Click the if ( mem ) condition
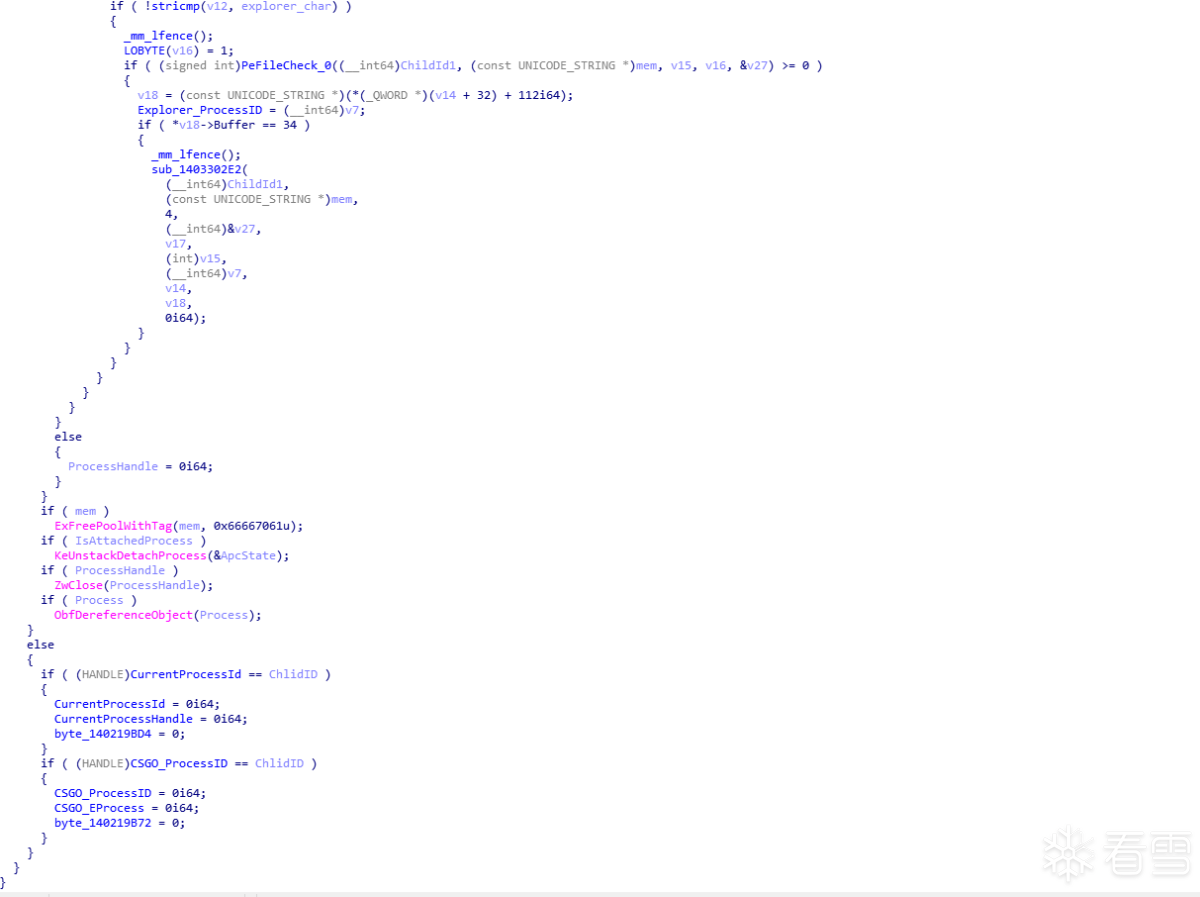The image size is (1200, 897). [75, 511]
